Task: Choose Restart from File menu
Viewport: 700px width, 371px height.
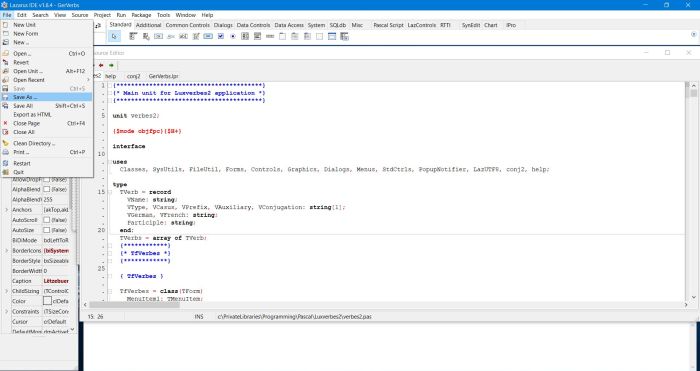Action: [46, 163]
